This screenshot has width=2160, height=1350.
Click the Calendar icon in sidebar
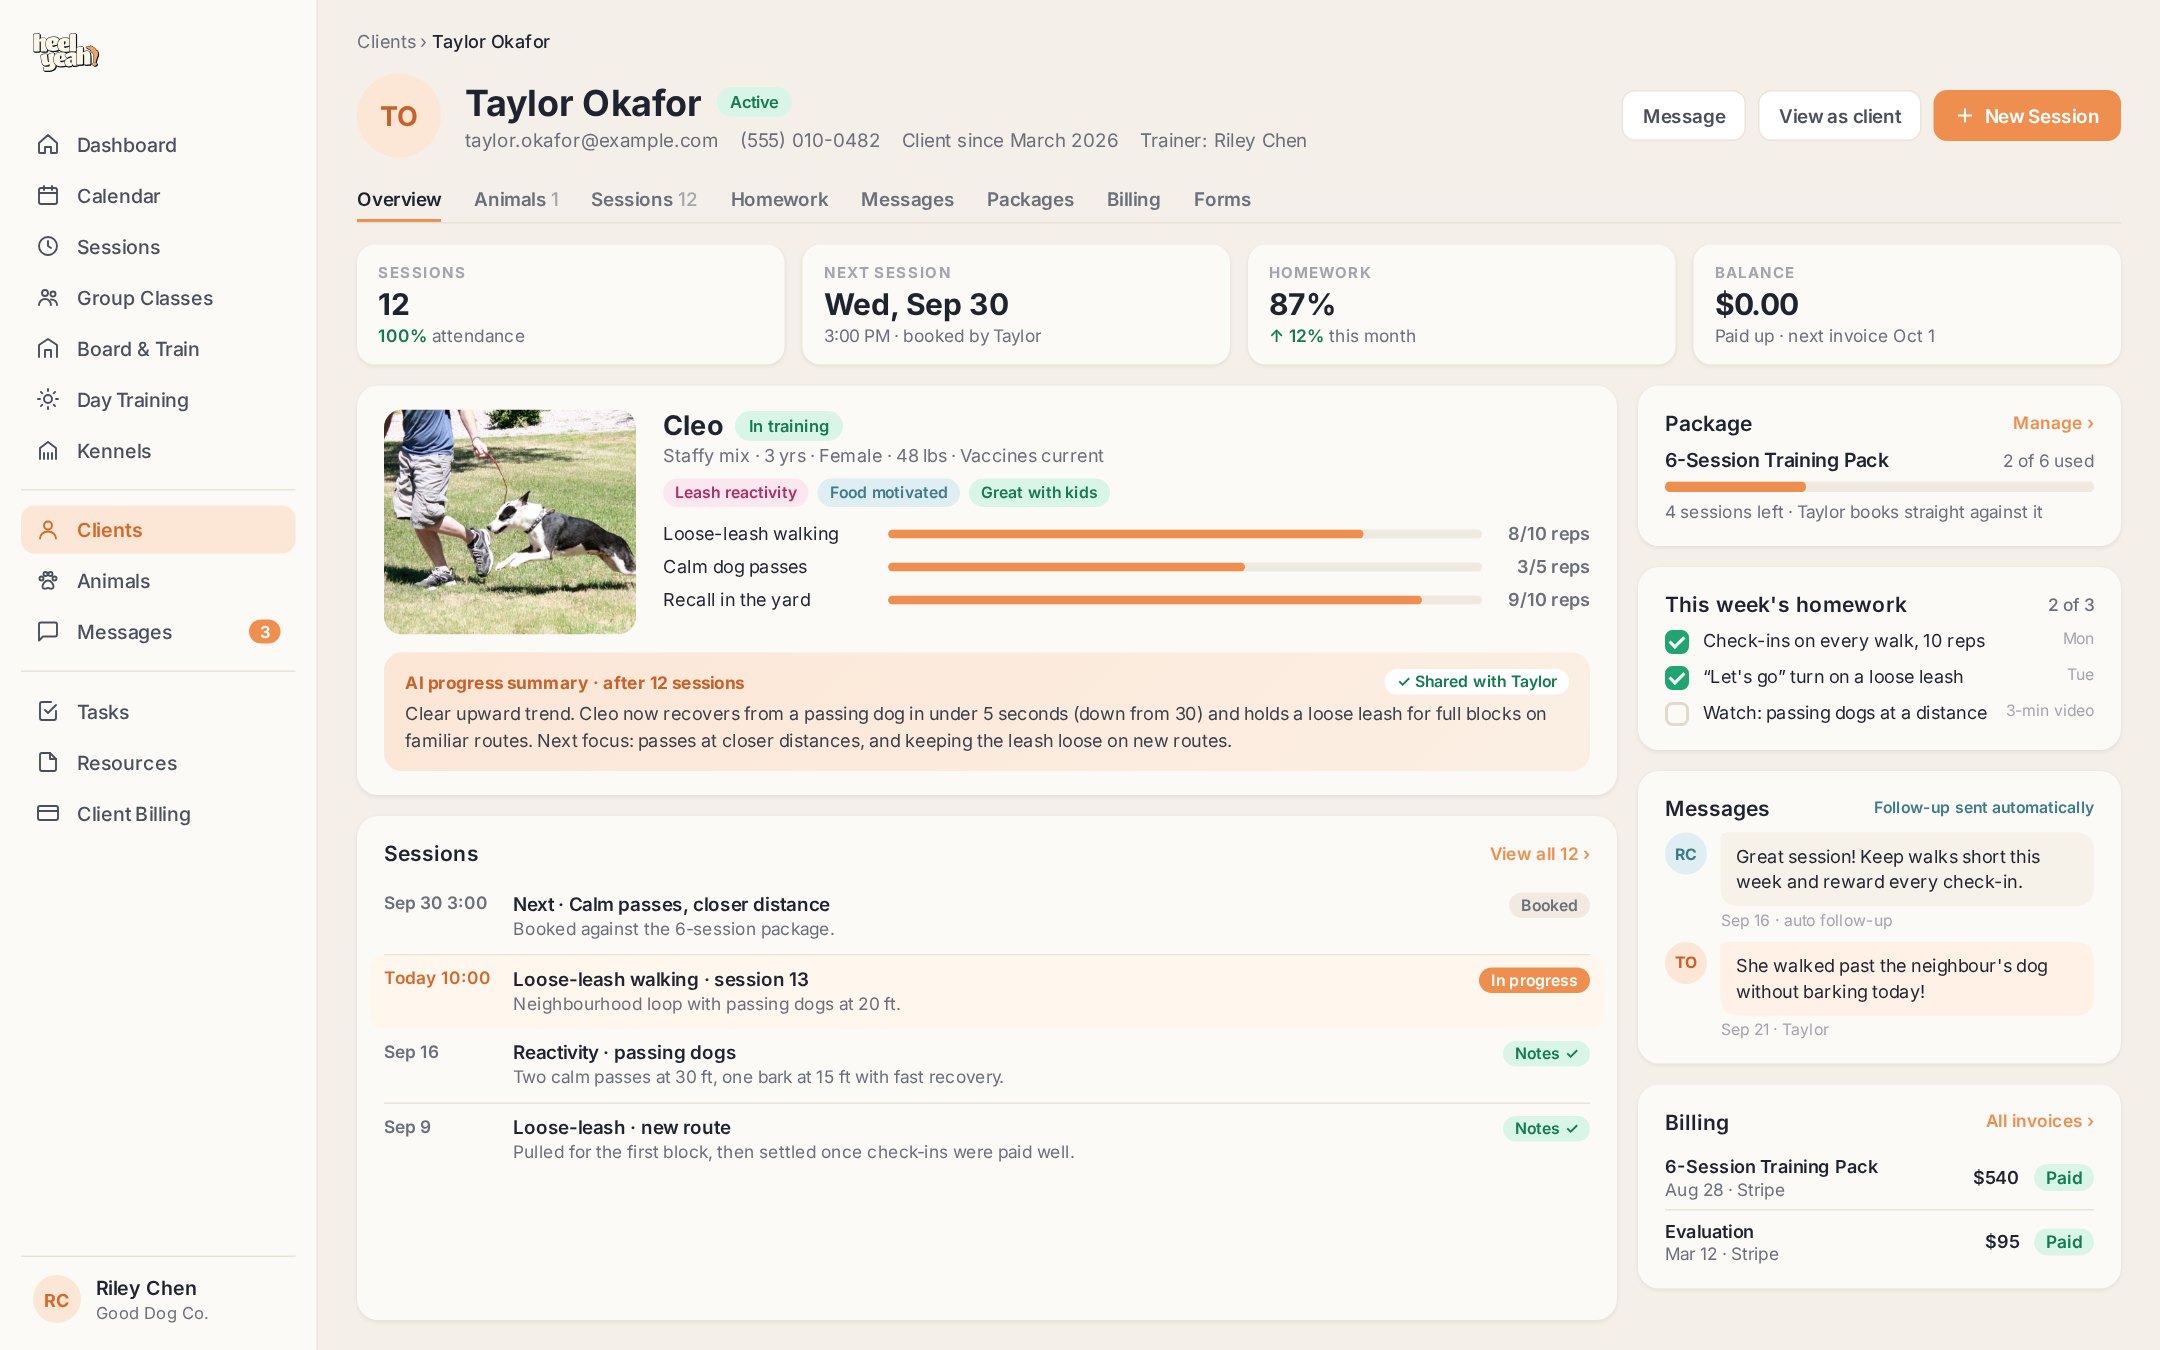coord(48,196)
